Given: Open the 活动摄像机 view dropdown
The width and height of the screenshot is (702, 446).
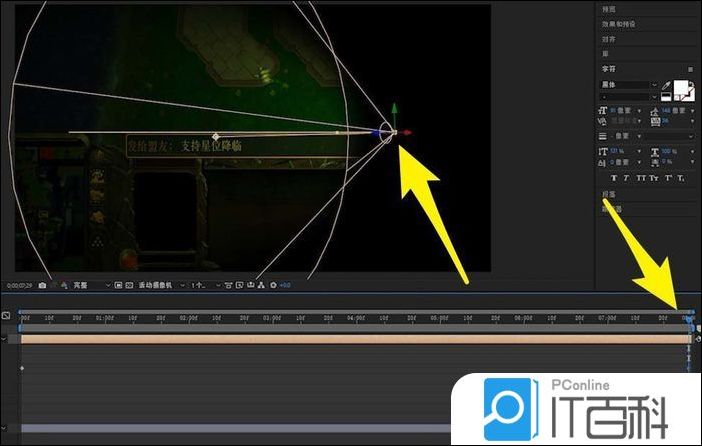Looking at the screenshot, I should point(161,285).
